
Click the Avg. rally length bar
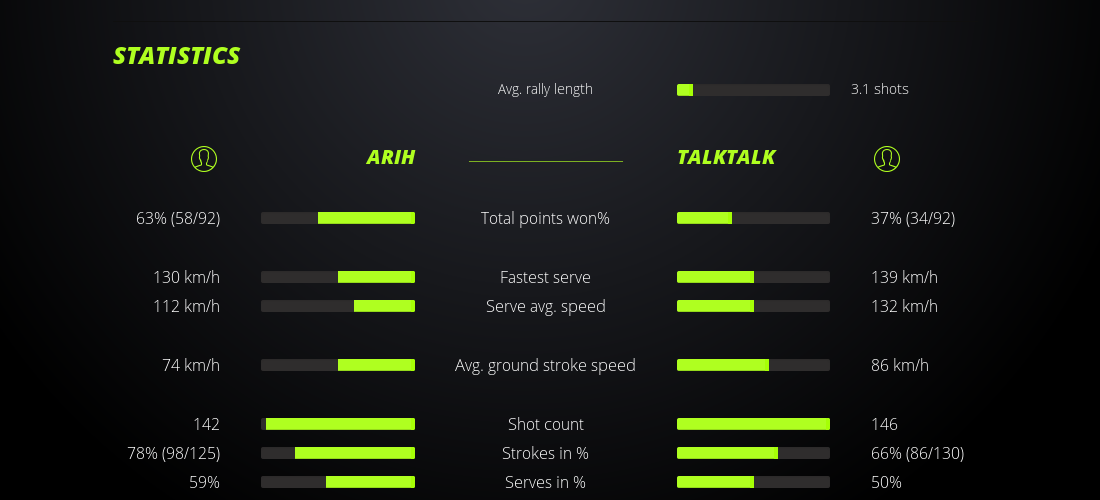coord(753,90)
